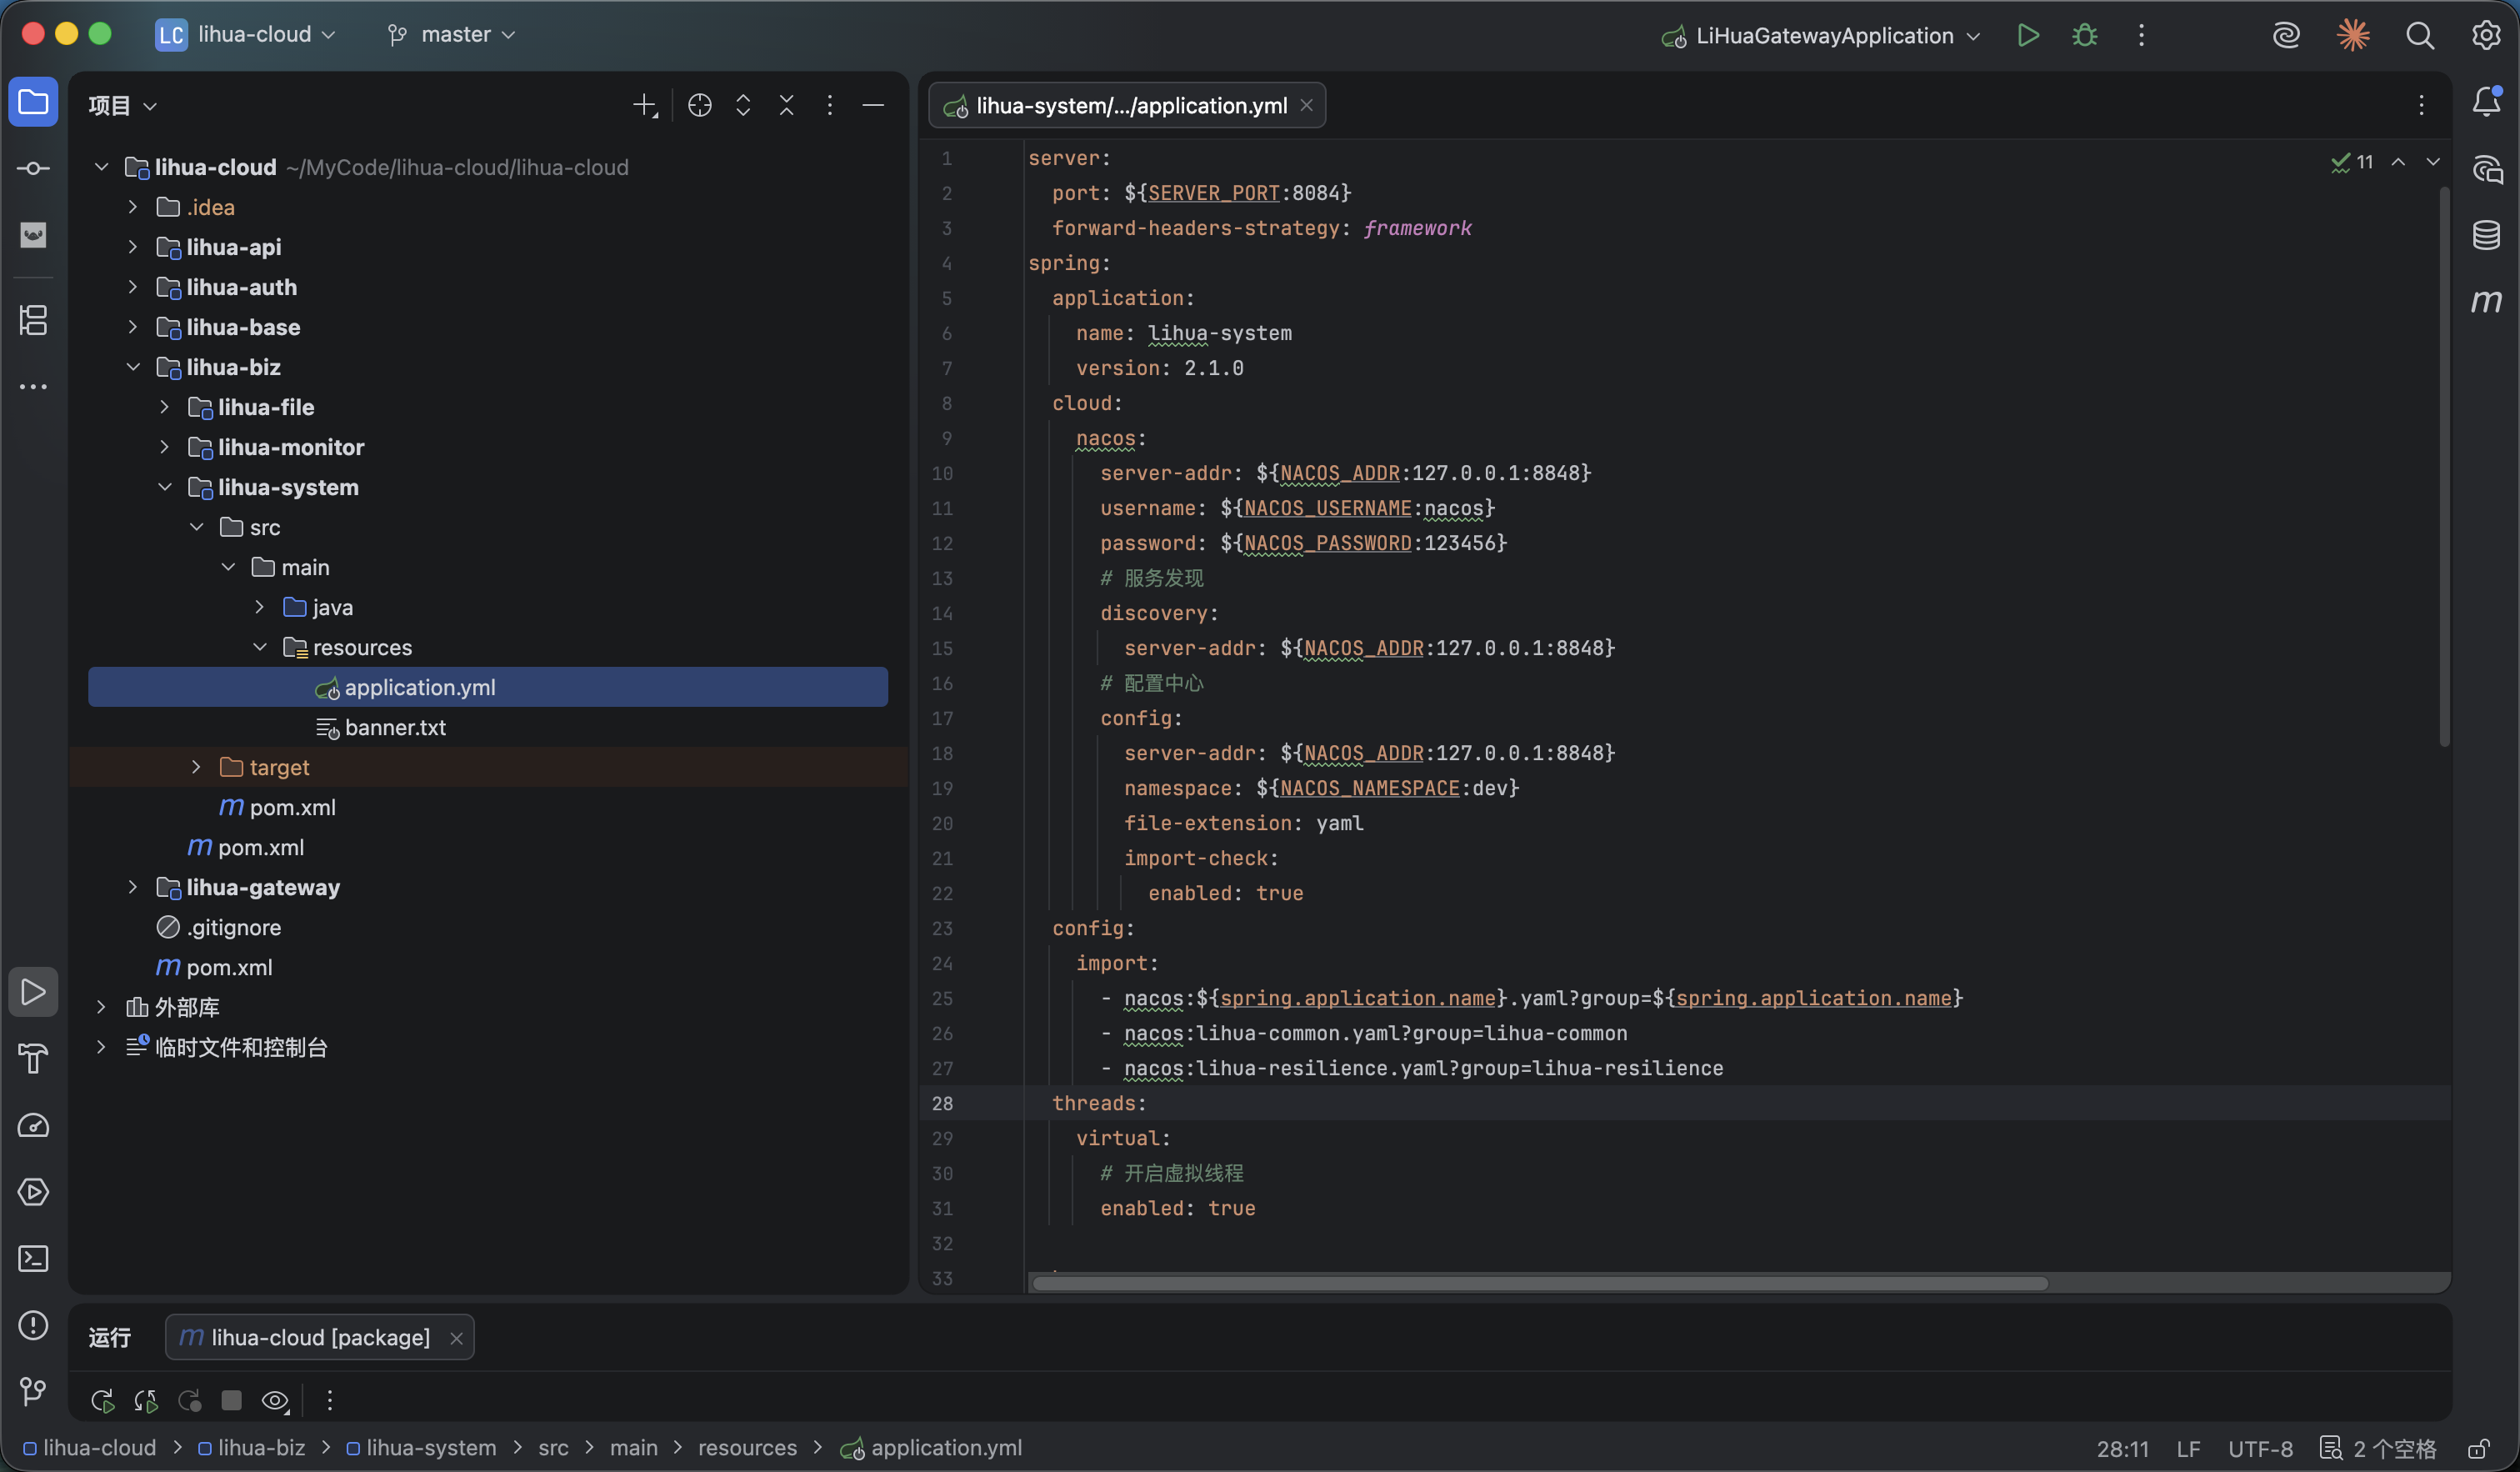Open more run actions menu in toolbar

coord(2141,35)
